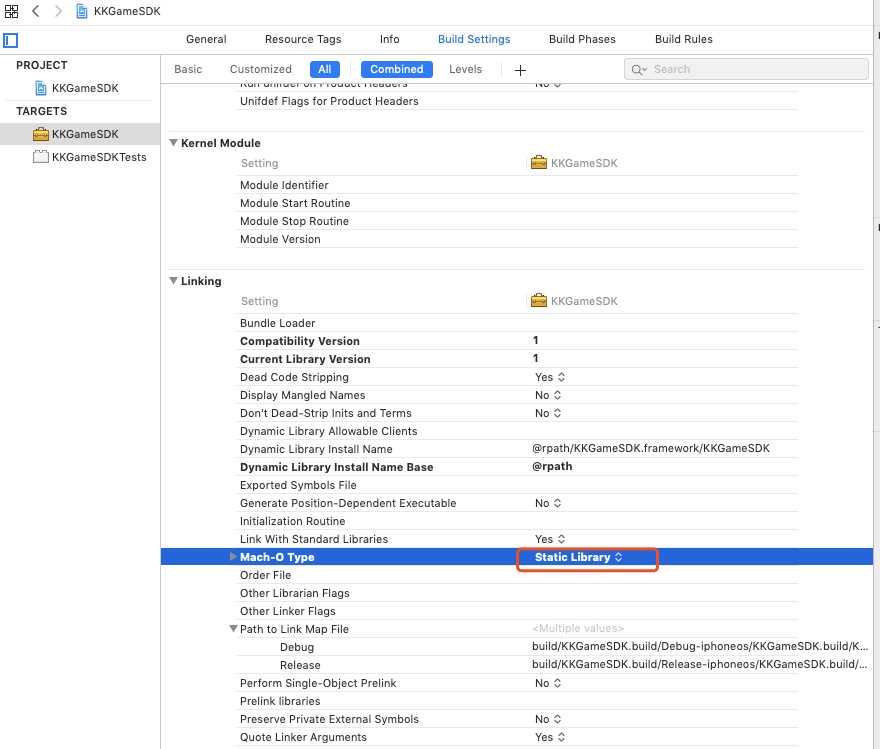The height and width of the screenshot is (749, 880).
Task: Show Customized build settings
Action: (x=261, y=69)
